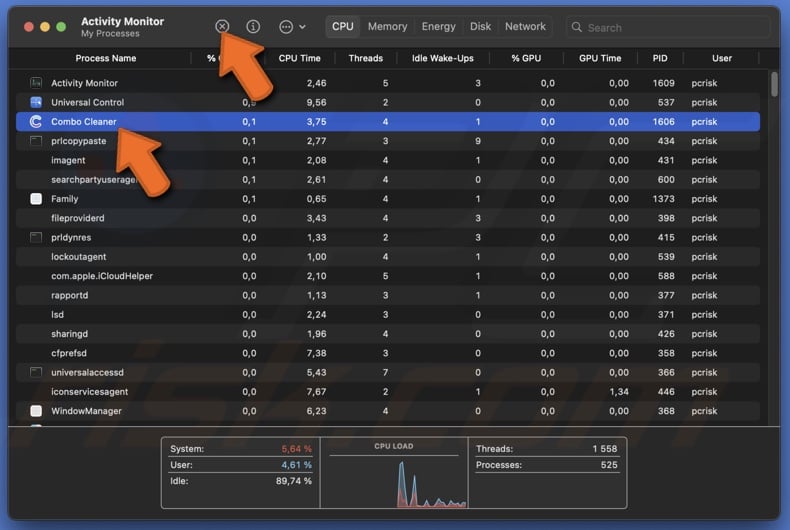Sort by PID column header
Screen dimensions: 790x530
click(660, 58)
